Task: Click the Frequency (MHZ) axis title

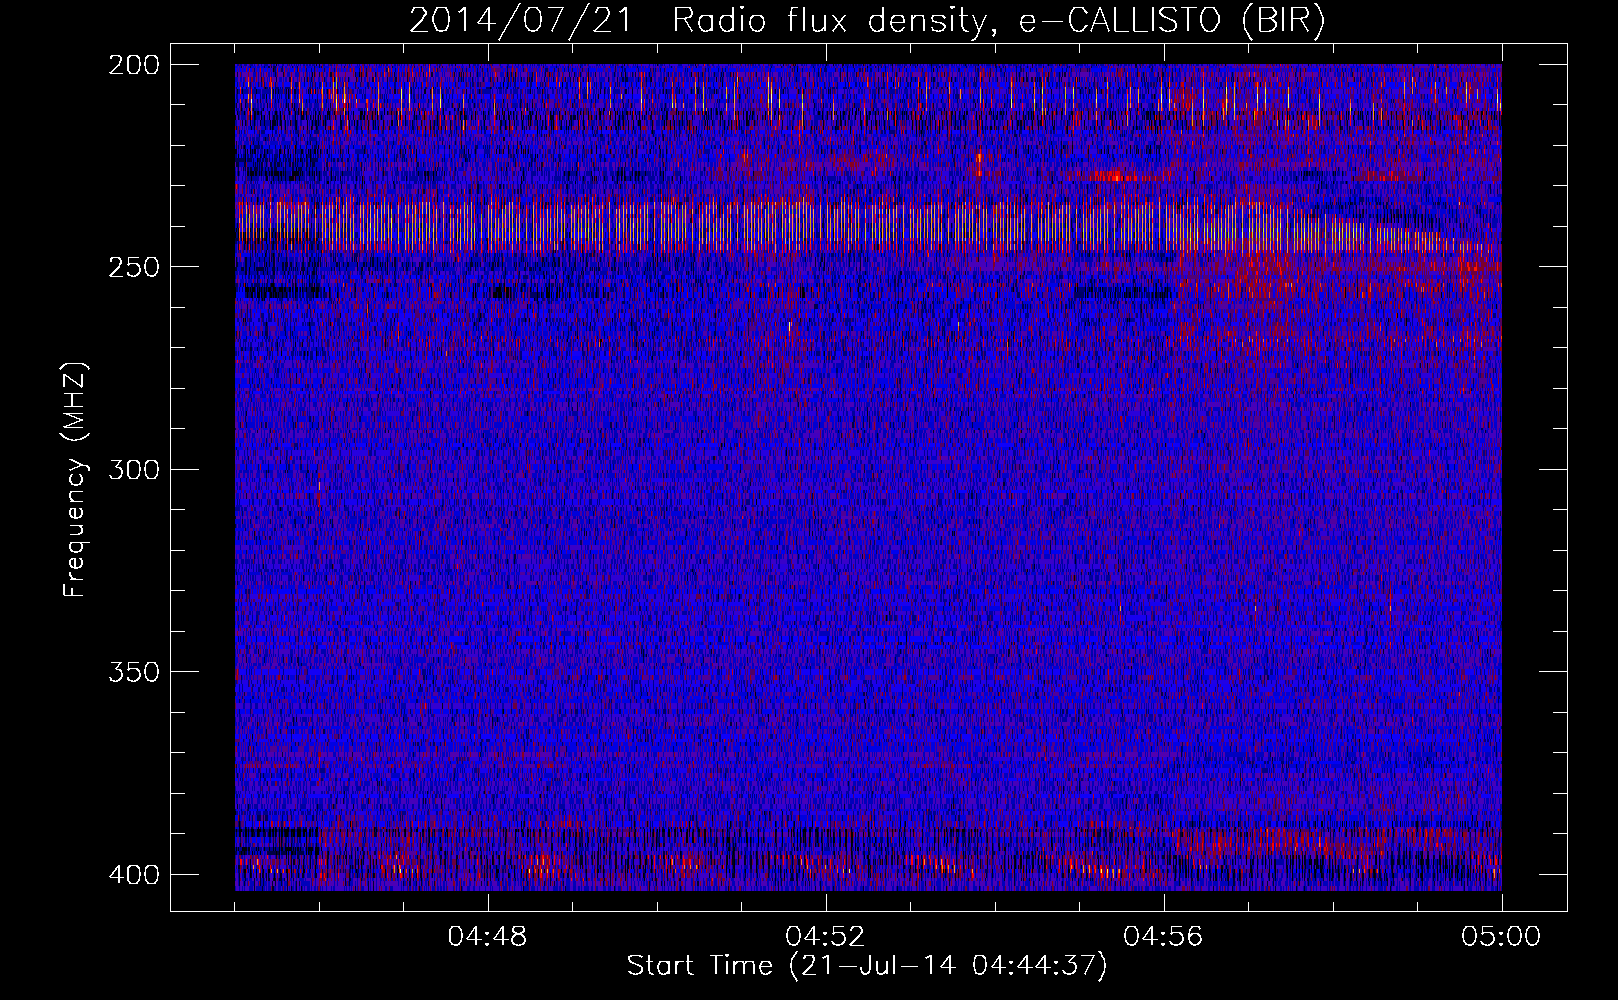Action: pyautogui.click(x=75, y=480)
